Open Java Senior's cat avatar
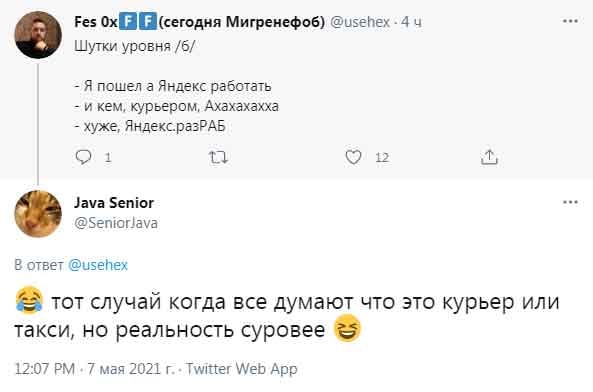The image size is (593, 392). pyautogui.click(x=38, y=214)
